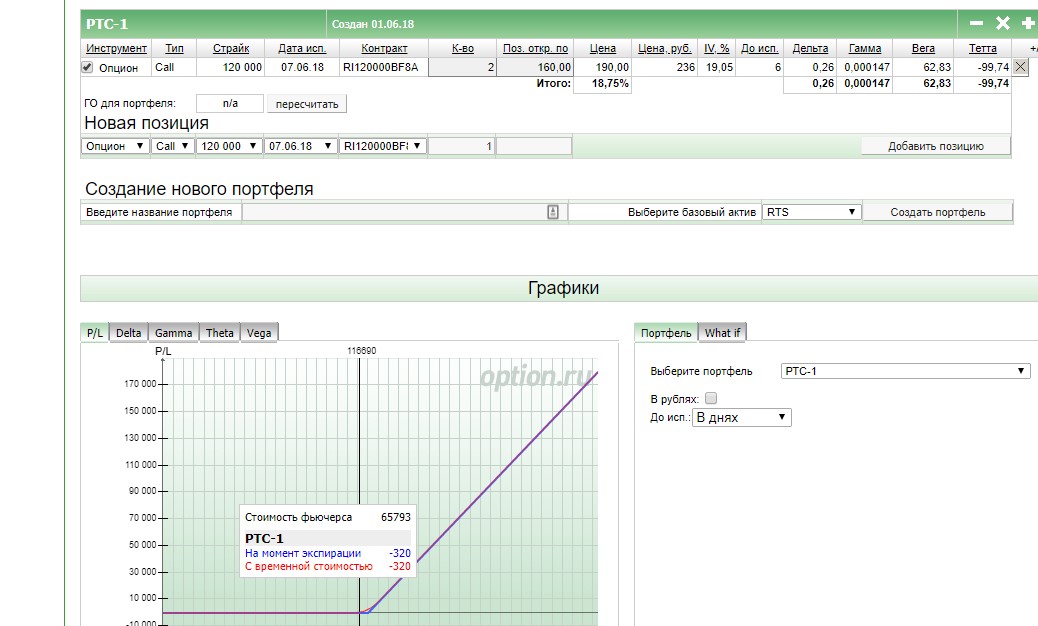Open the RI120000BF contract dropdown
This screenshot has height=626, width=1038.
383,146
